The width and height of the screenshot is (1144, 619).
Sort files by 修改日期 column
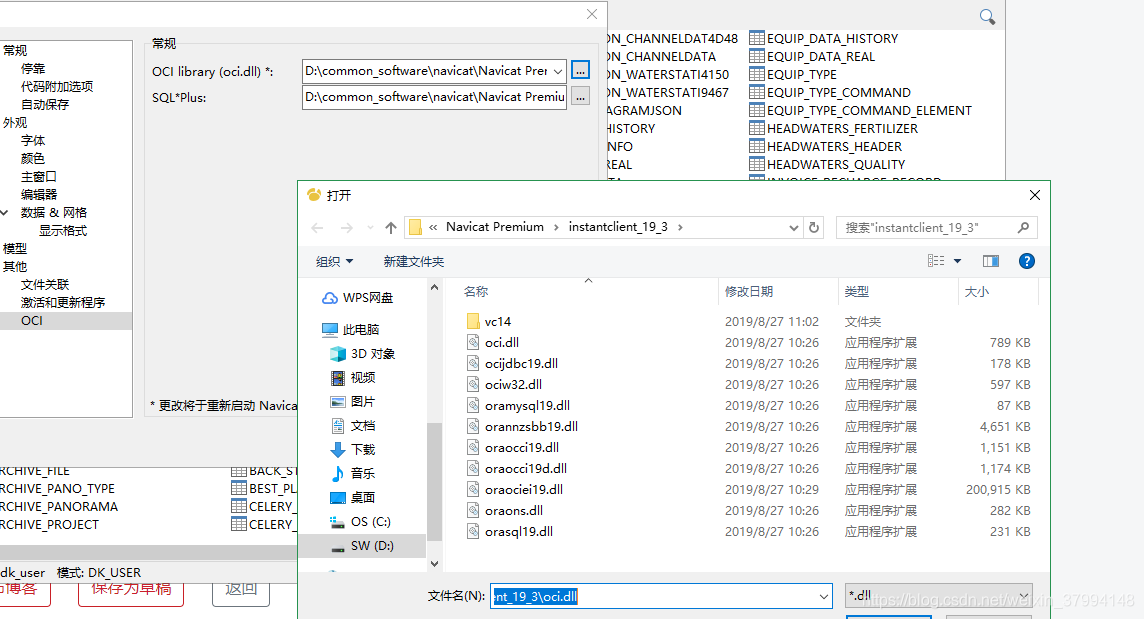(x=749, y=291)
